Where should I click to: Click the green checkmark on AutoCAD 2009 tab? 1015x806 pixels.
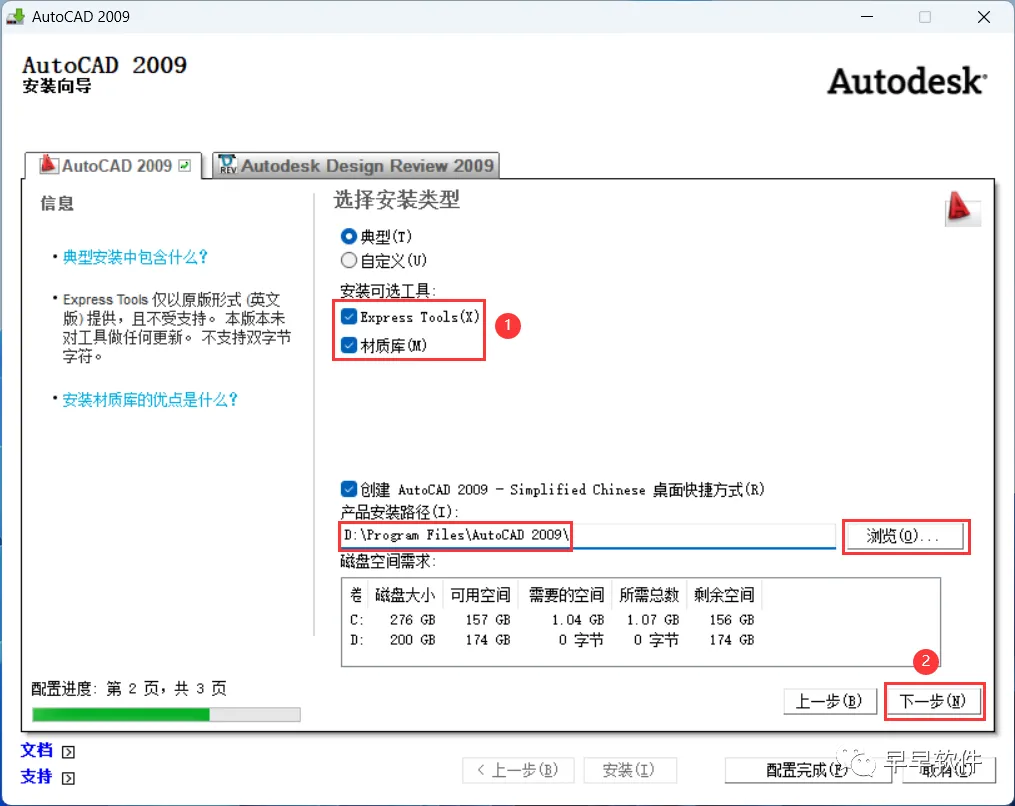click(x=185, y=166)
